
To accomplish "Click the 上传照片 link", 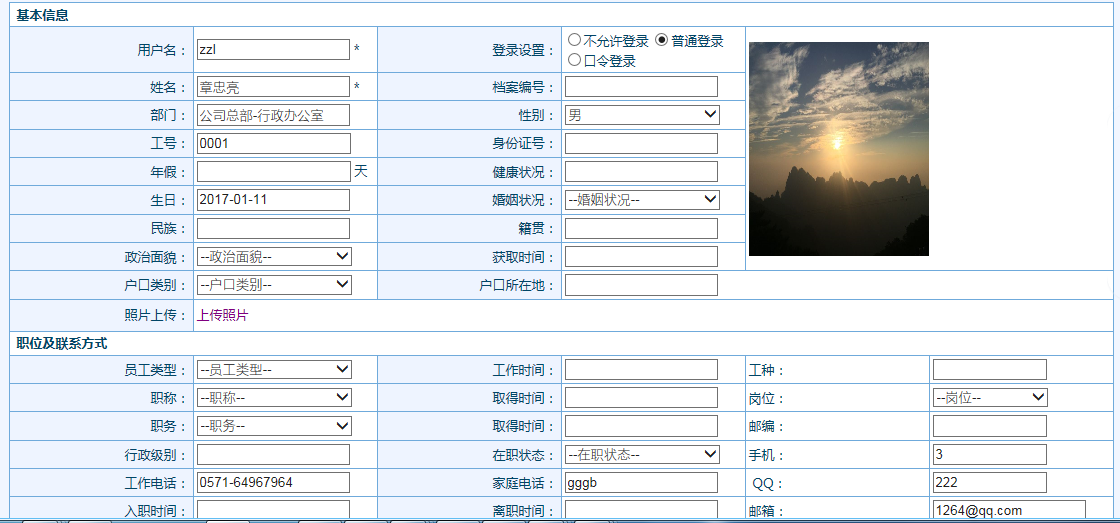I will [x=223, y=315].
